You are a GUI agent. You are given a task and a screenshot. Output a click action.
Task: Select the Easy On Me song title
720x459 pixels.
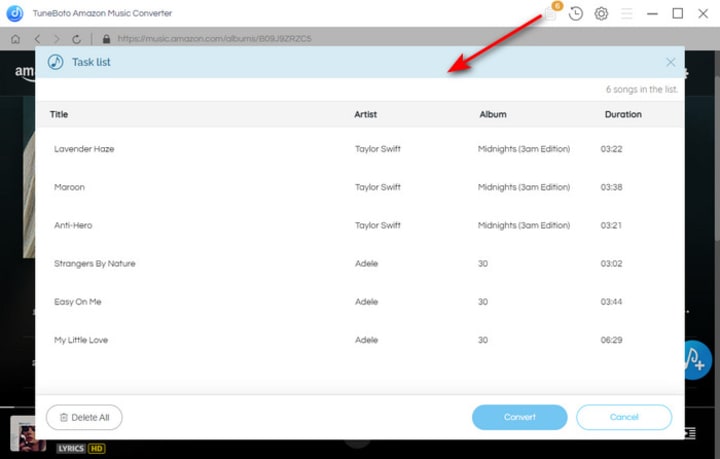point(78,302)
